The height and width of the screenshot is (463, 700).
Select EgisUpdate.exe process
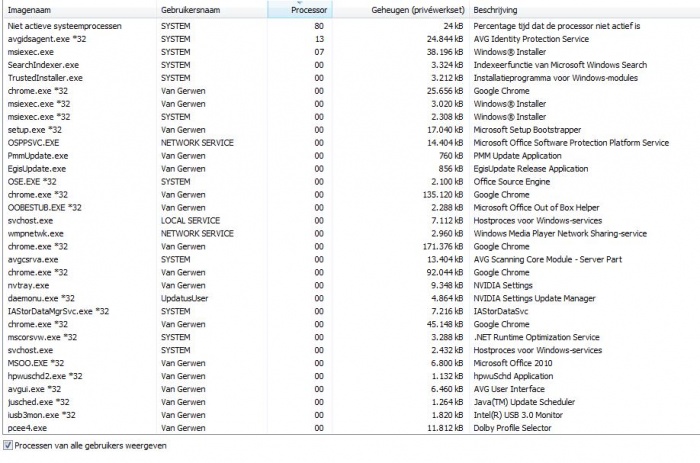click(352, 168)
